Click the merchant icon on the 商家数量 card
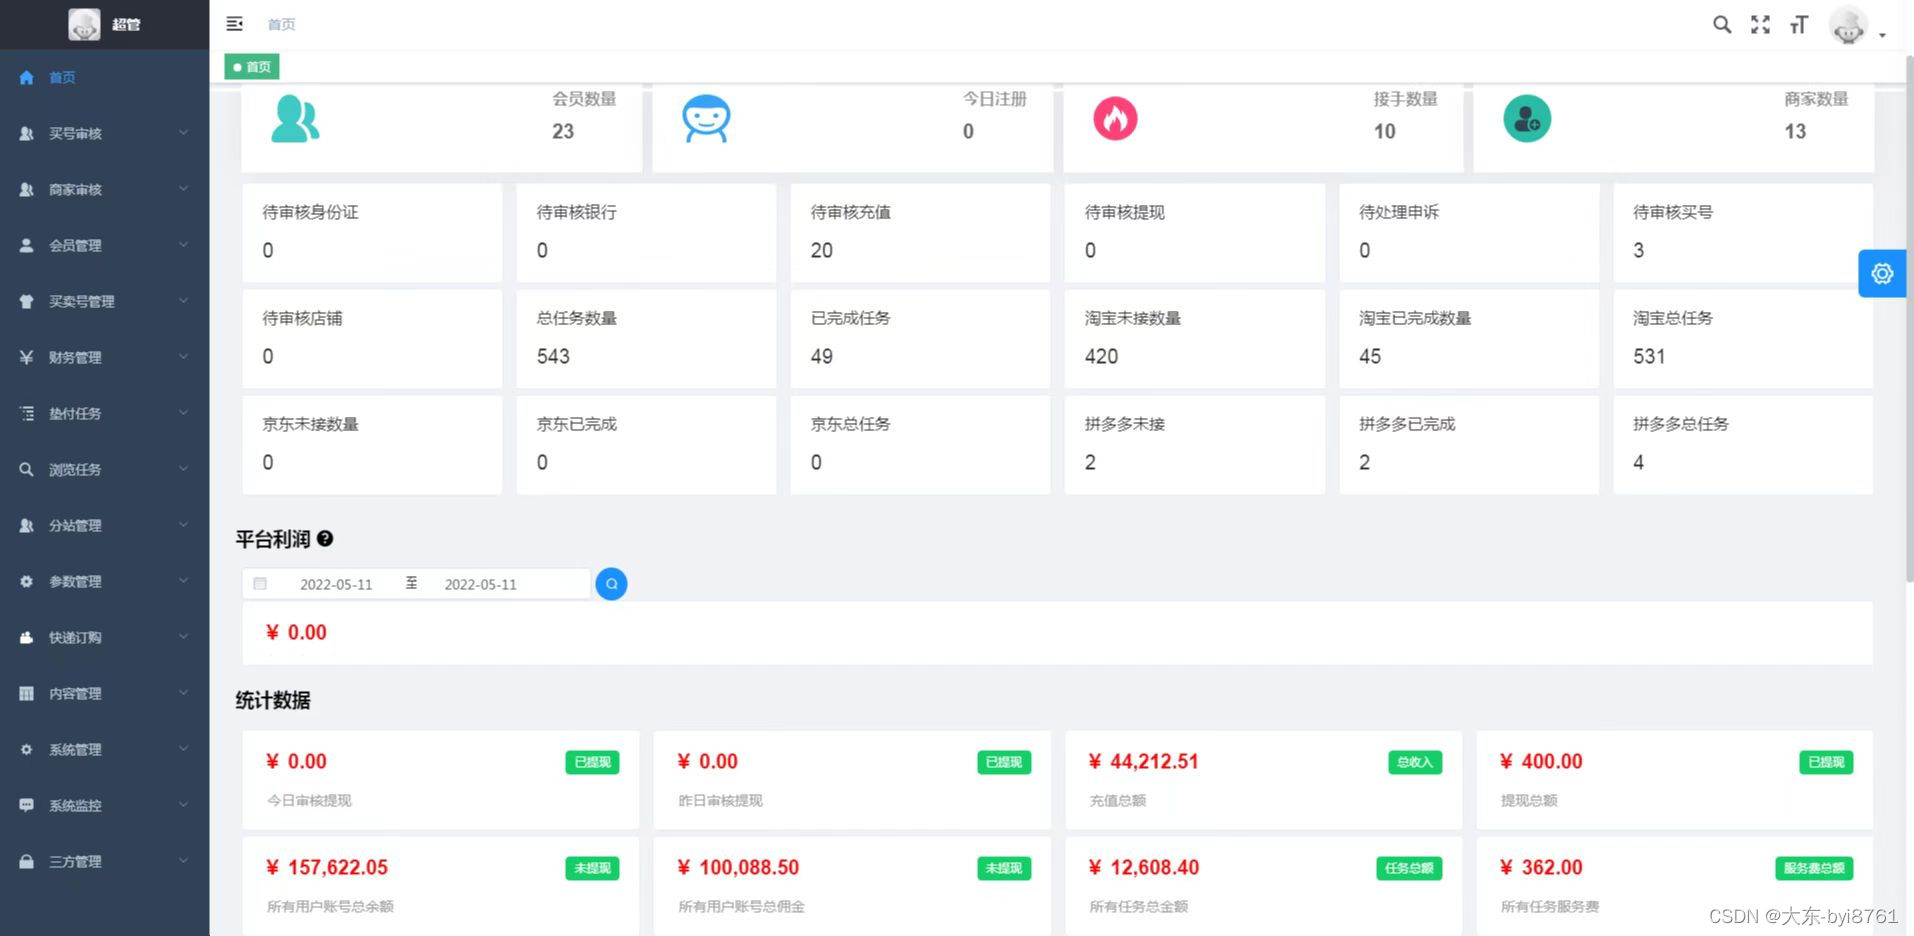The height and width of the screenshot is (936, 1914). coord(1526,118)
